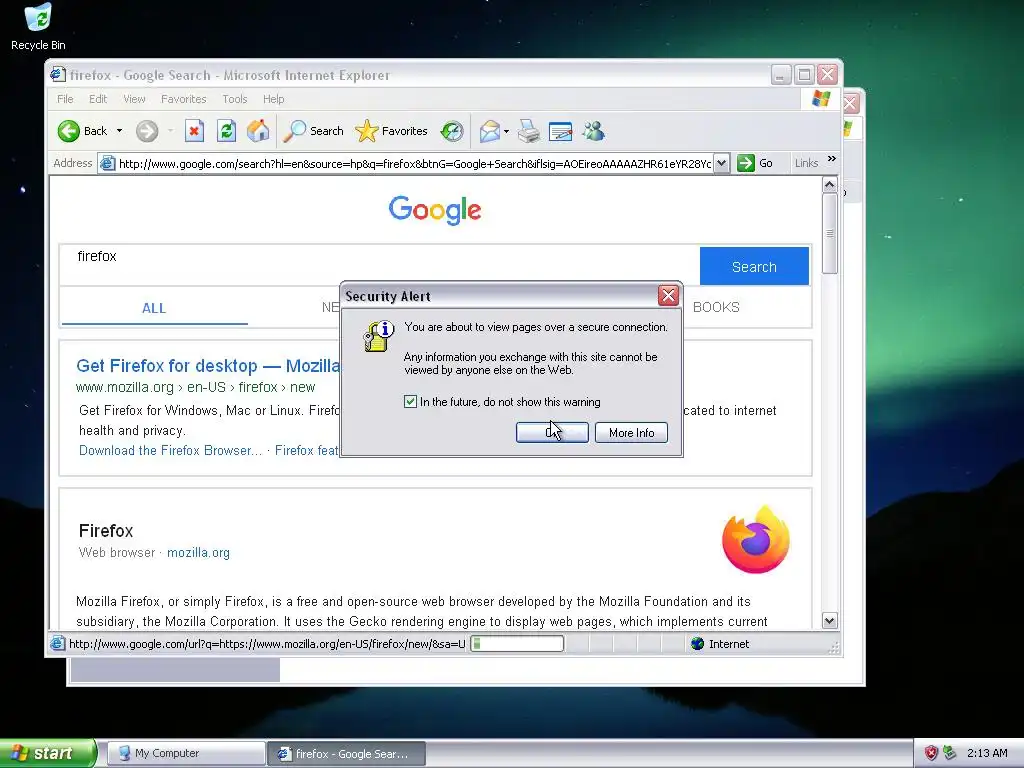Image resolution: width=1024 pixels, height=768 pixels.
Task: Print the page with printer icon
Action: (528, 131)
